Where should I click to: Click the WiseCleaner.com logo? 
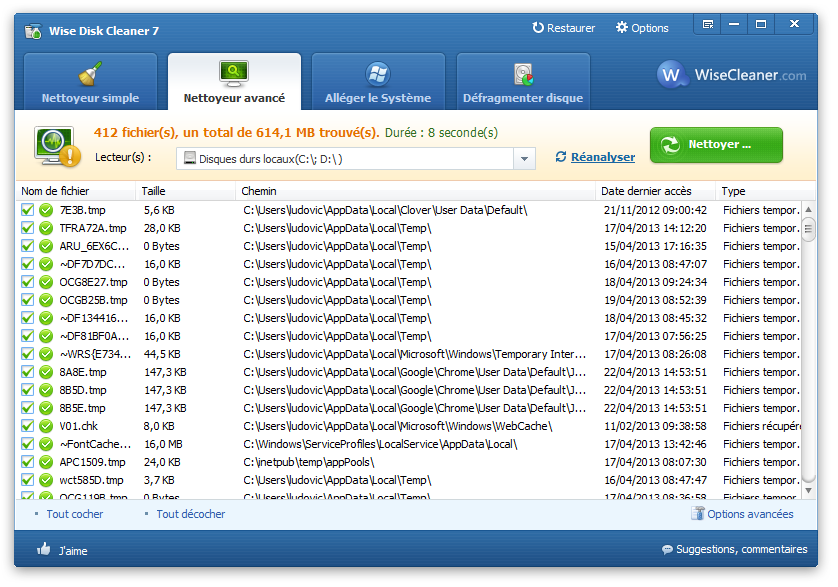(733, 75)
